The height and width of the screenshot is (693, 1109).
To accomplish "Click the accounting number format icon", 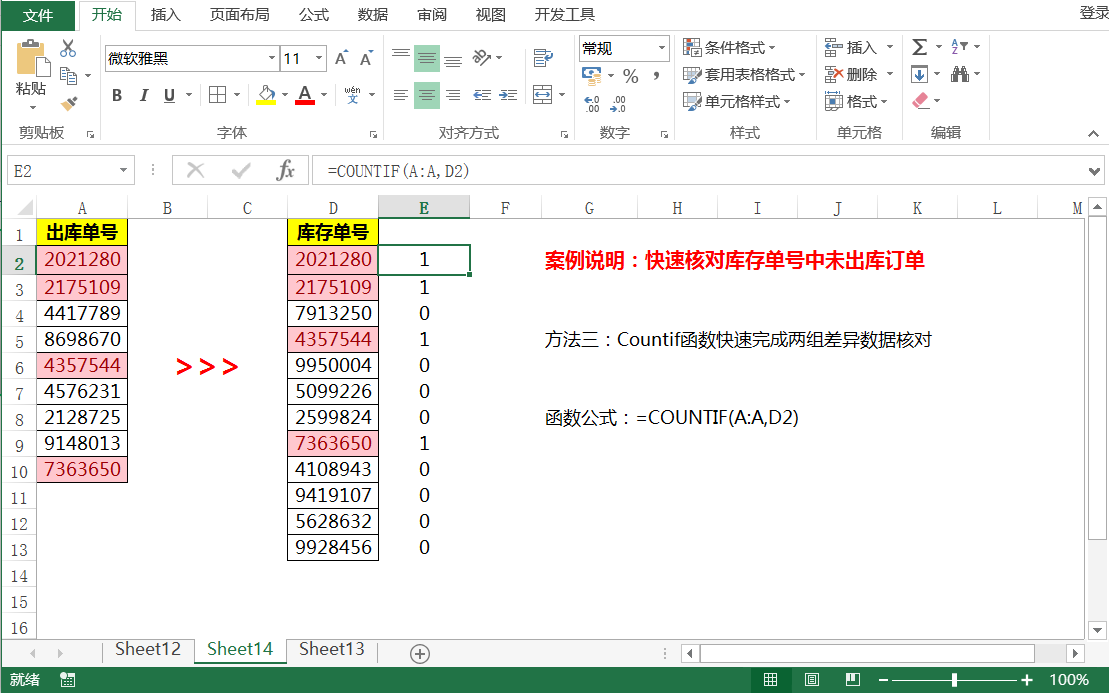I will [591, 75].
